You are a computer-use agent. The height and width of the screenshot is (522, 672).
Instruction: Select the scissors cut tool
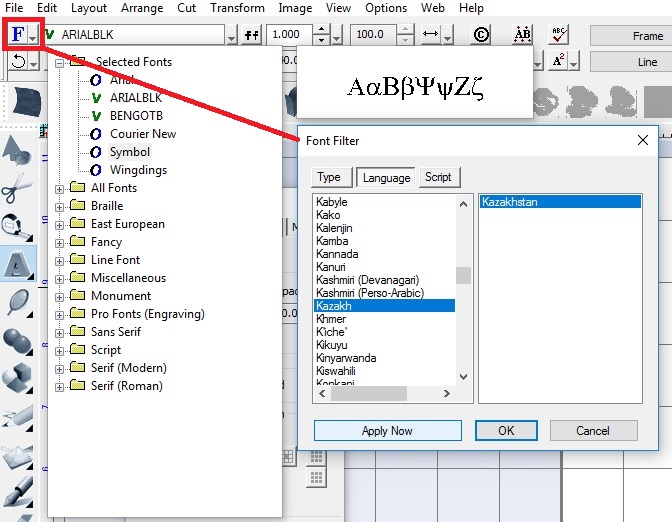pyautogui.click(x=17, y=188)
